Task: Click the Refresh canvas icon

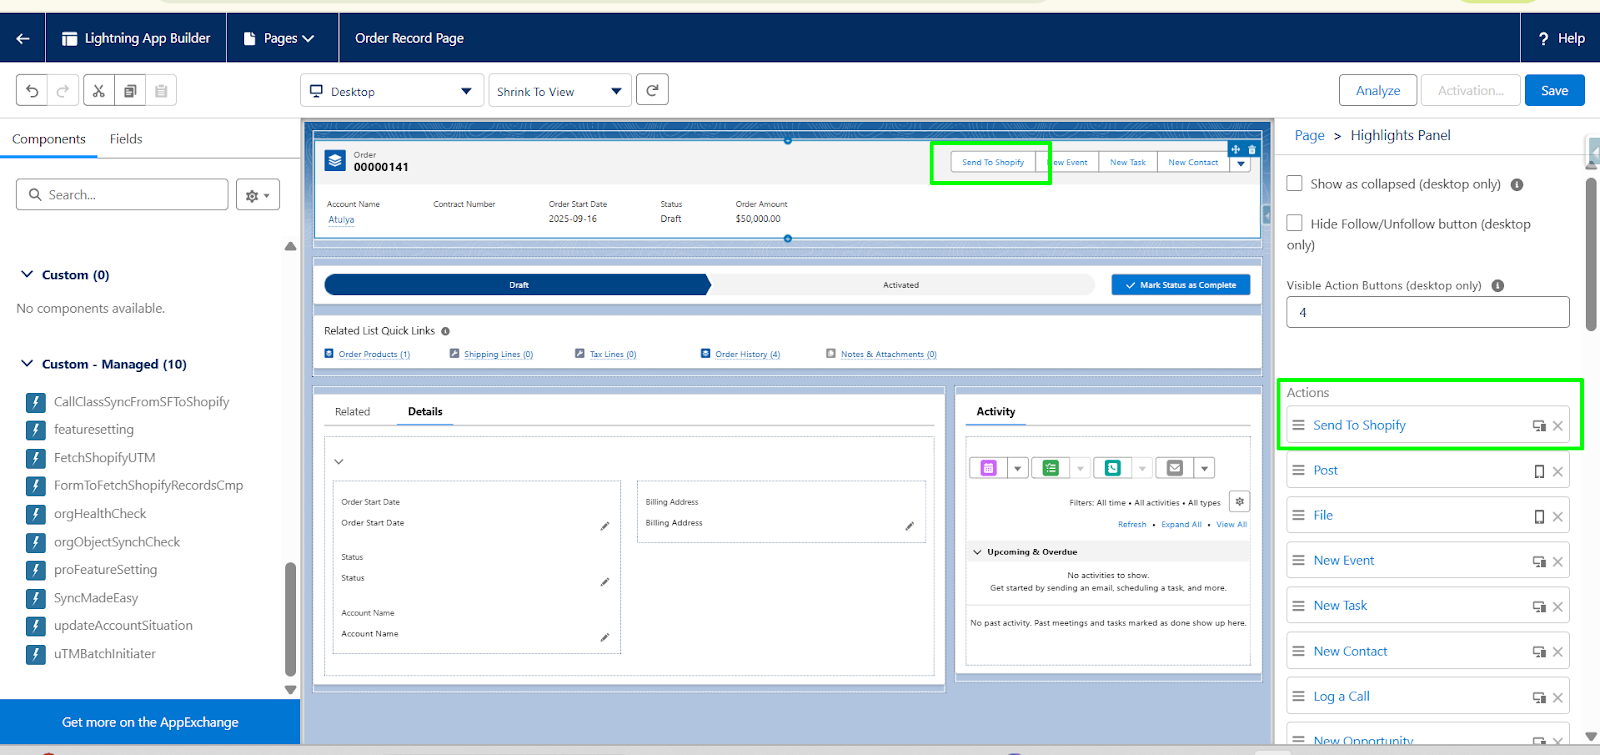Action: pyautogui.click(x=652, y=90)
